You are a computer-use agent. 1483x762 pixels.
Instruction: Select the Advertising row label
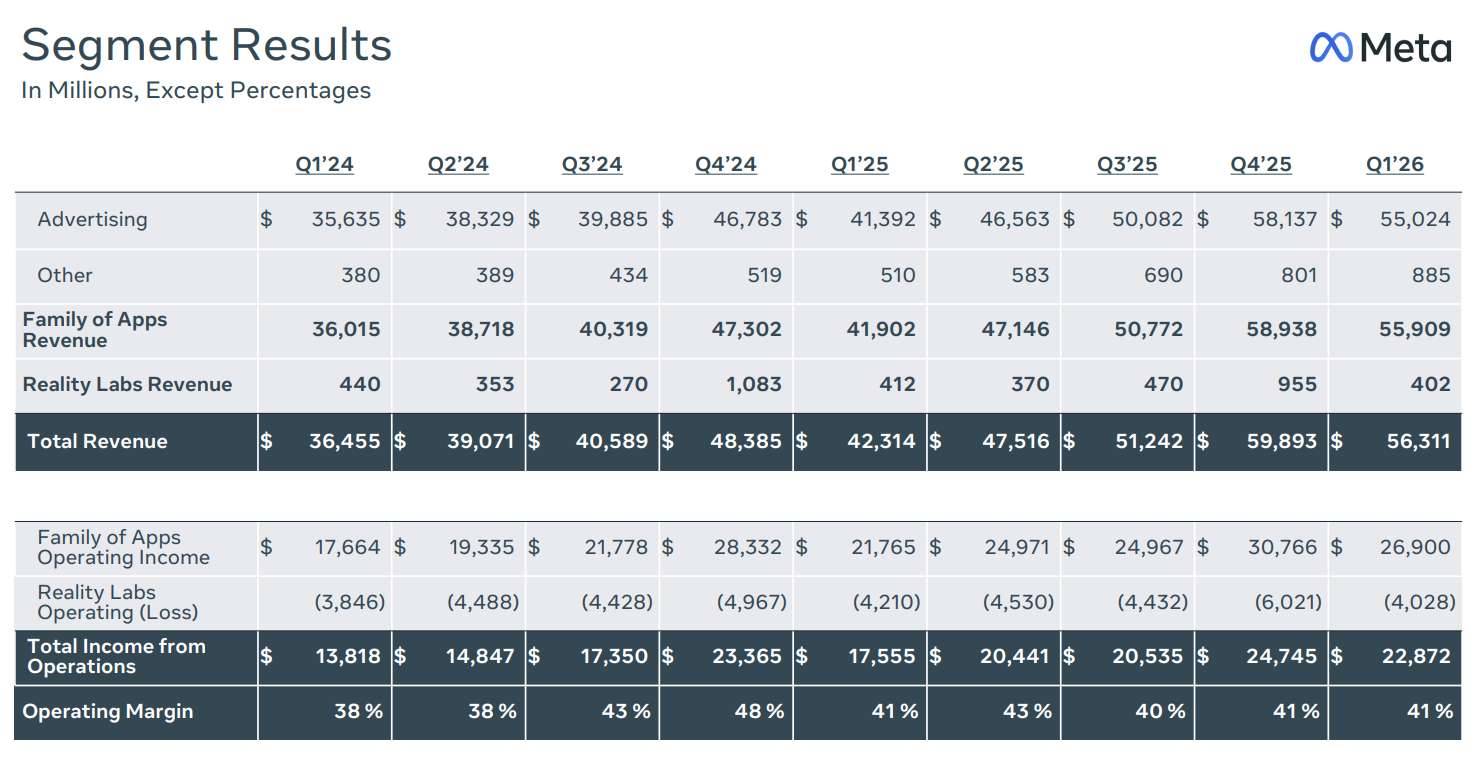(92, 219)
